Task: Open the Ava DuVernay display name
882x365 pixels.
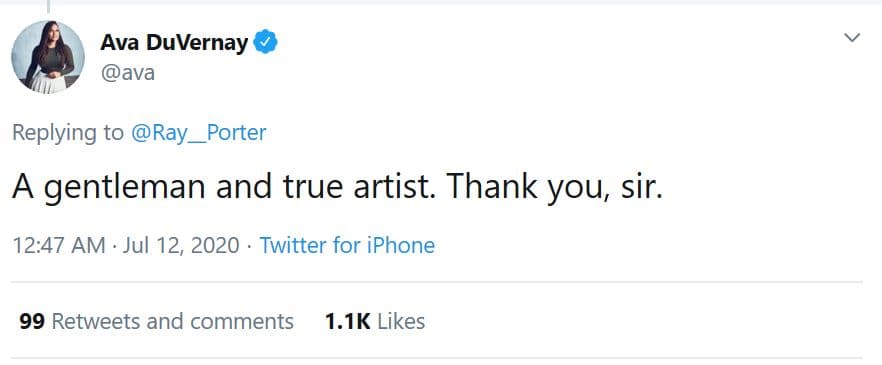Action: (174, 43)
